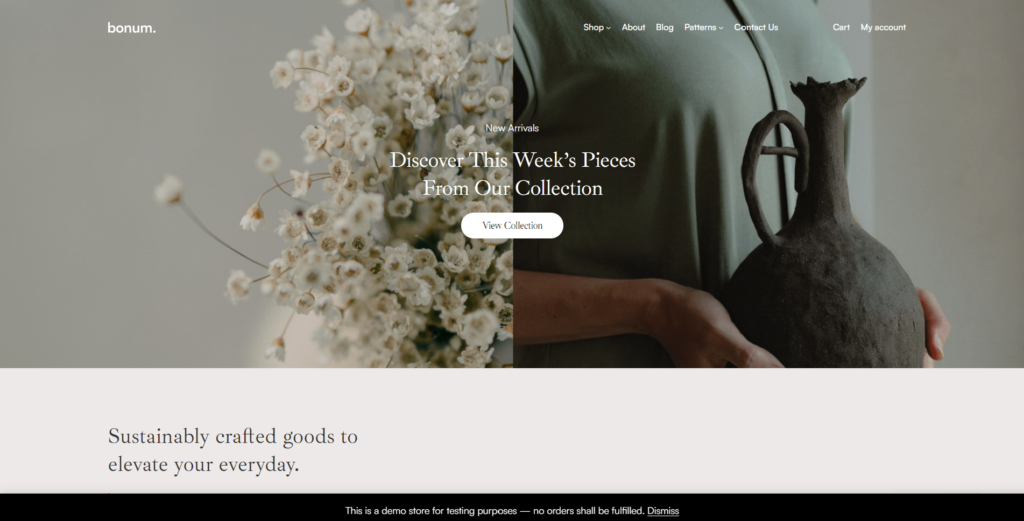Screen dimensions: 1024x521
Task: Click the New Arrivals label
Action: click(x=512, y=128)
